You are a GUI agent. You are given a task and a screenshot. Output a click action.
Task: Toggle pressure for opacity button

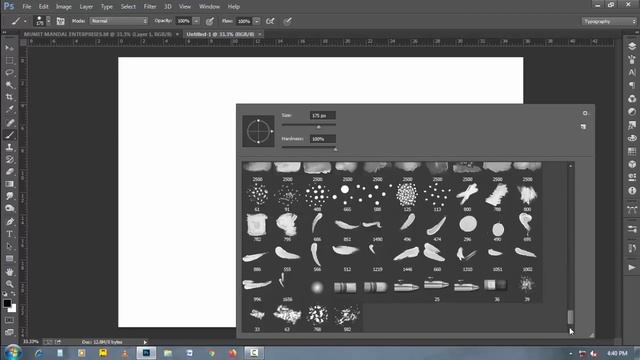[210, 21]
